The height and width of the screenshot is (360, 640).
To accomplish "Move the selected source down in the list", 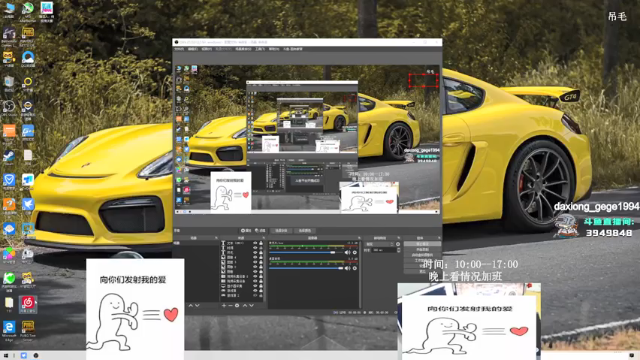I will pos(251,305).
